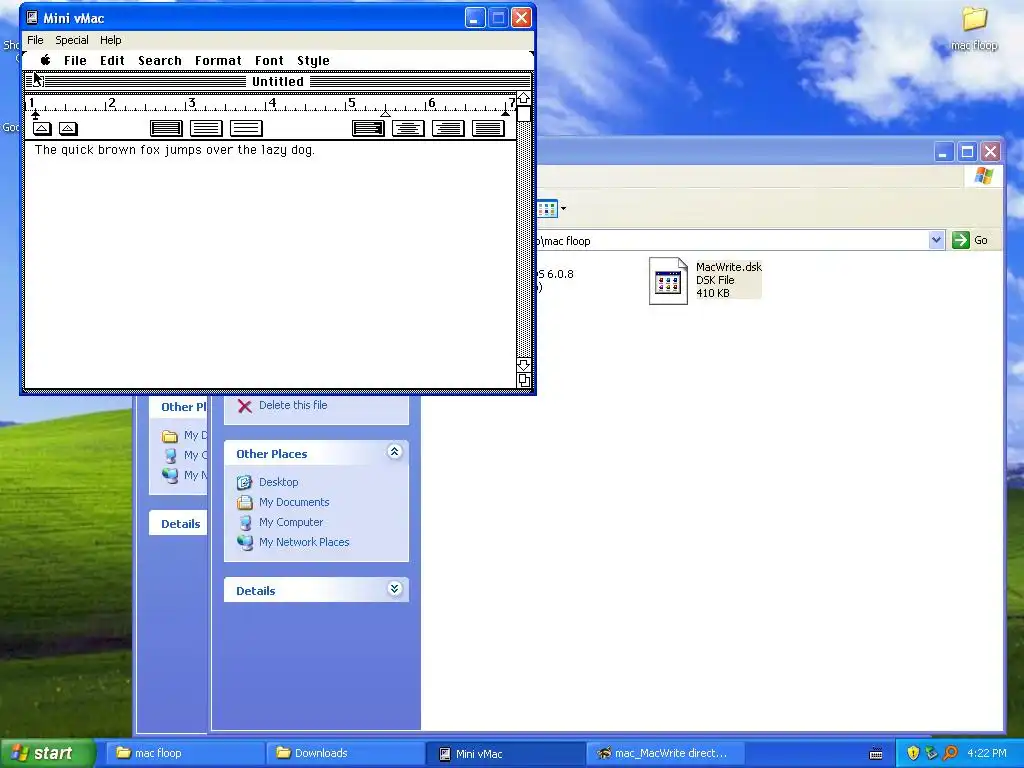Open the Format menu in MacWrite
Screen dimensions: 1024x768
point(218,61)
